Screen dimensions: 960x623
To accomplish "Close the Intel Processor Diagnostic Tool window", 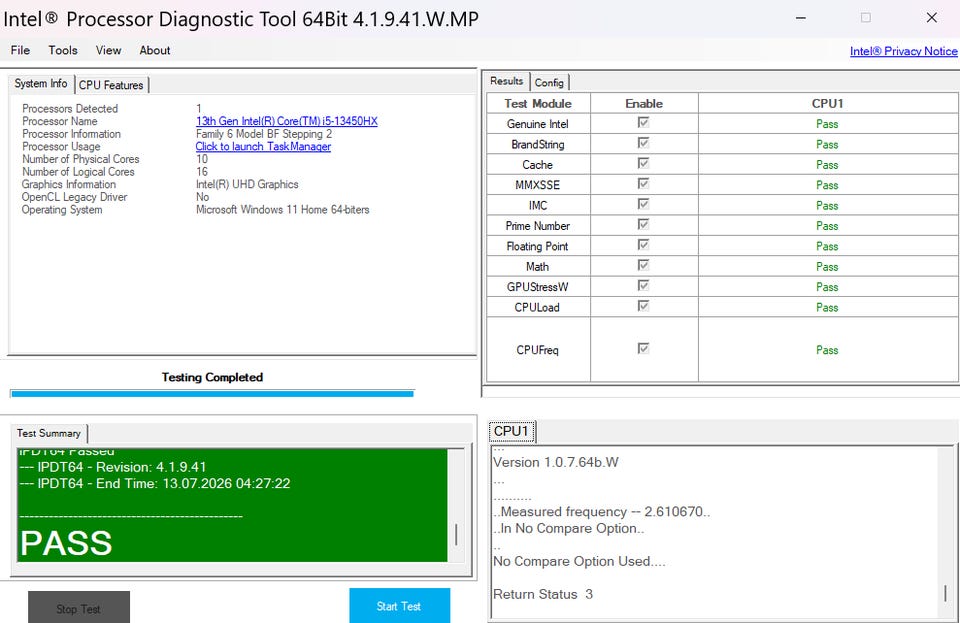I will click(x=932, y=18).
